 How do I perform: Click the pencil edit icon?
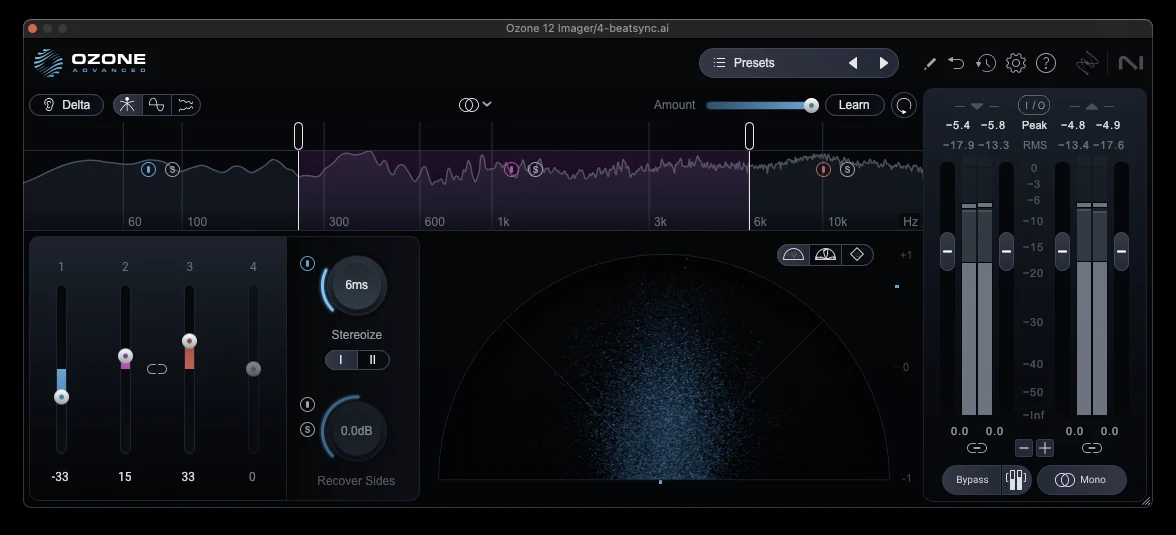click(929, 64)
